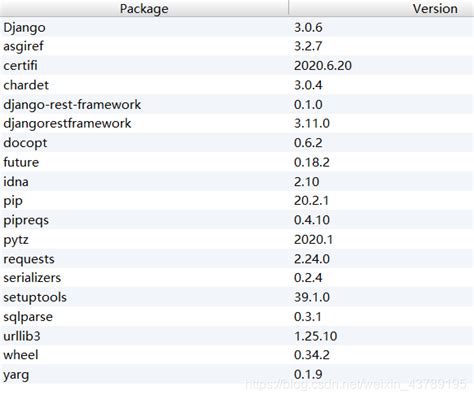Select the requests package row
The image size is (474, 399).
[237, 259]
